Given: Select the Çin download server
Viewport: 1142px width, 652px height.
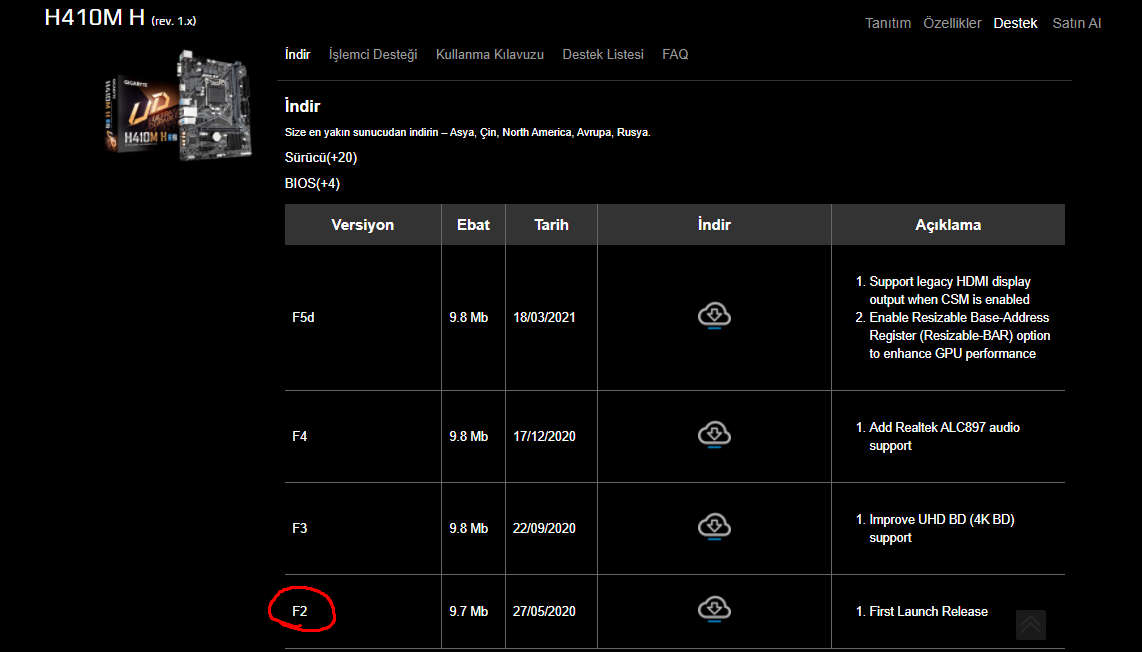Looking at the screenshot, I should tap(488, 133).
